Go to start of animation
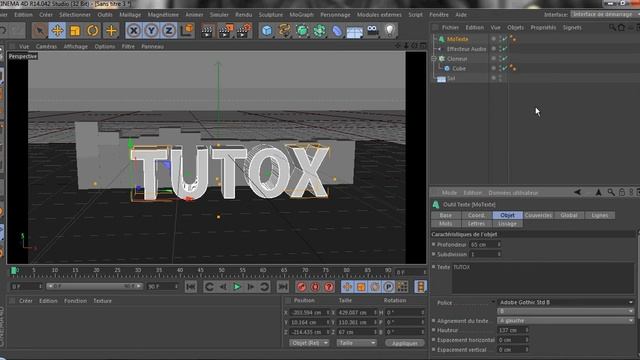640x360 pixels. (191, 287)
